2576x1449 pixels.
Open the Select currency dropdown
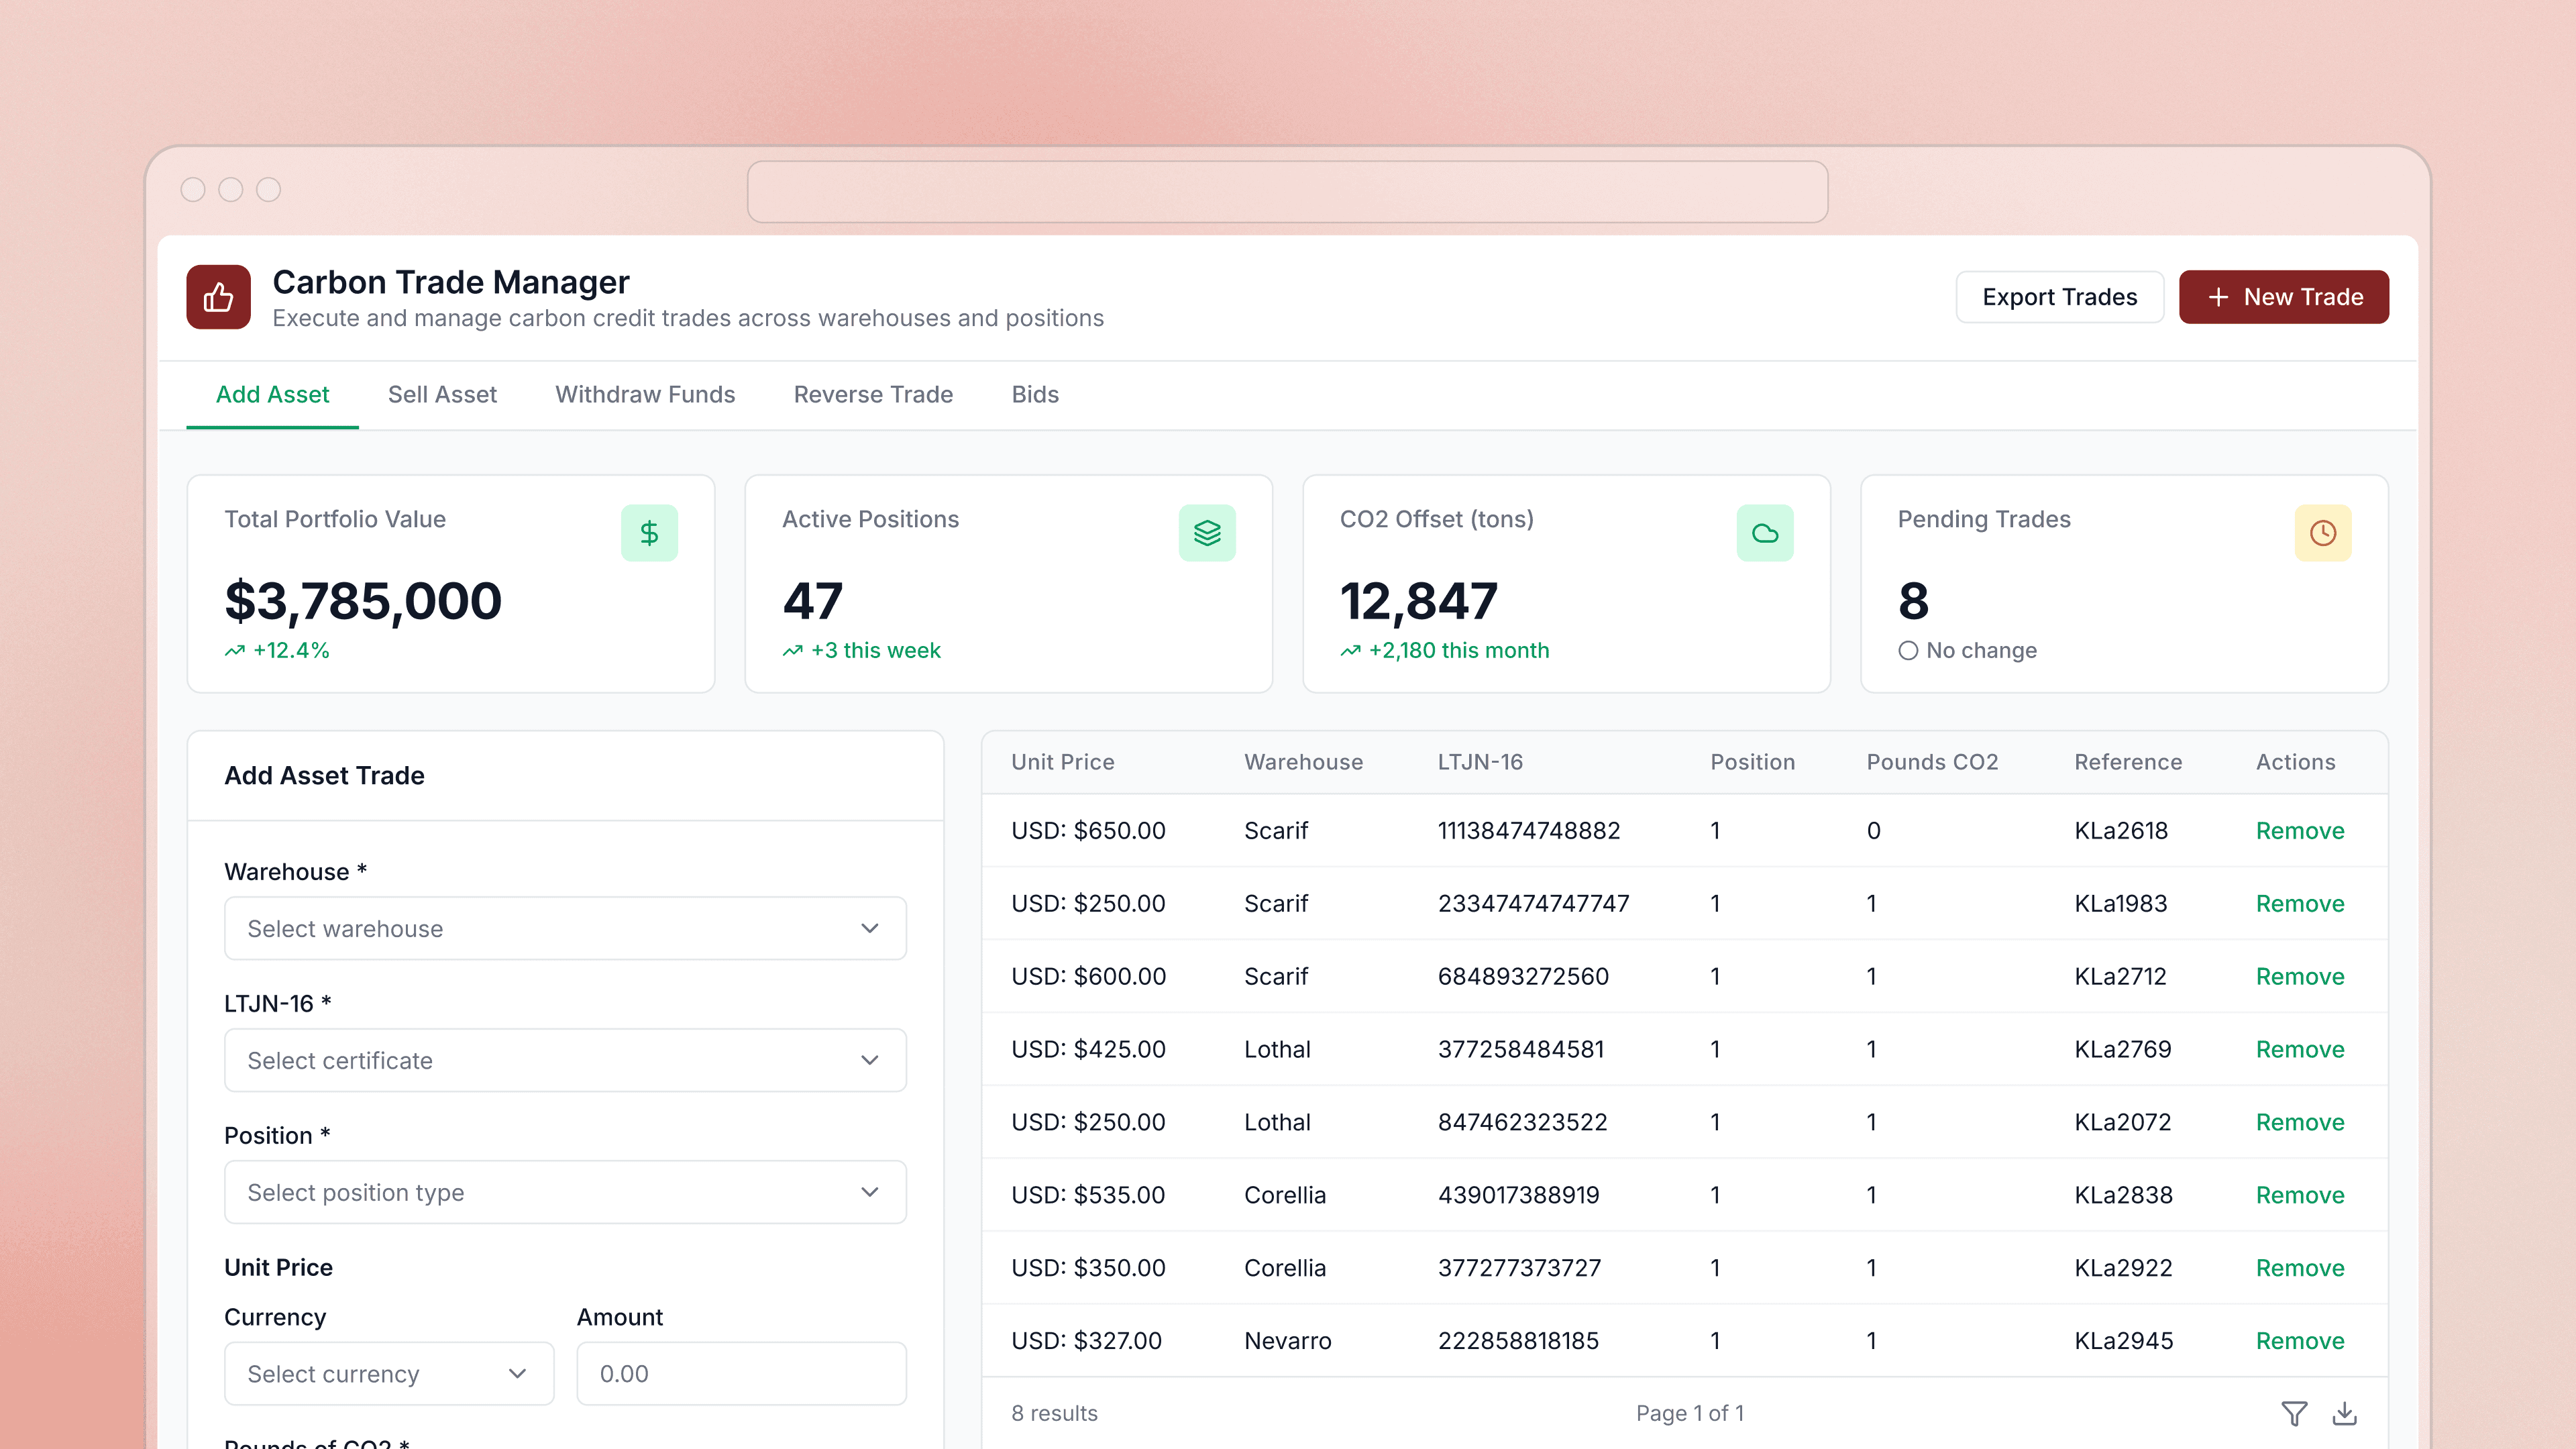pyautogui.click(x=389, y=1374)
